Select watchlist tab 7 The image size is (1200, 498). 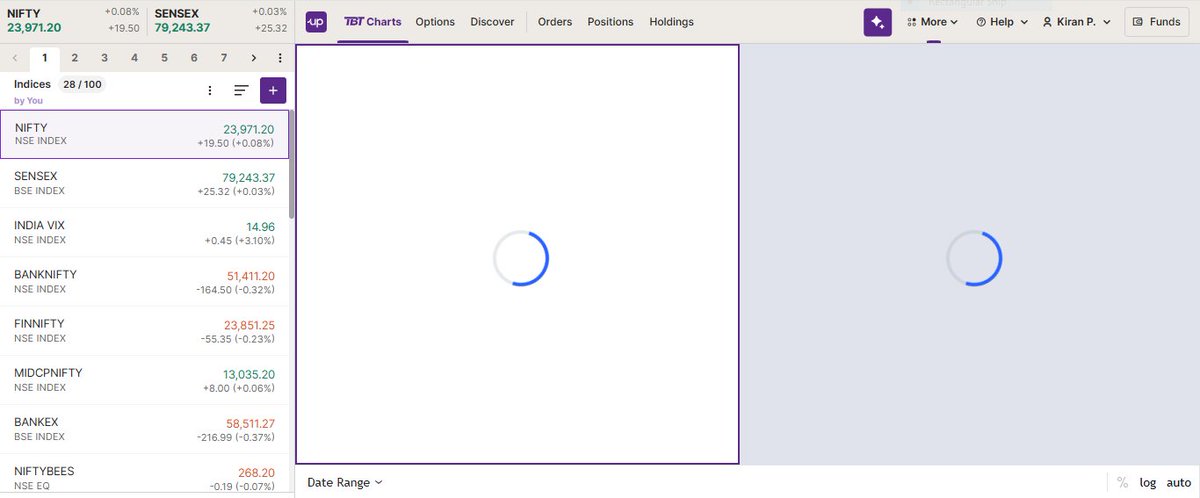224,58
